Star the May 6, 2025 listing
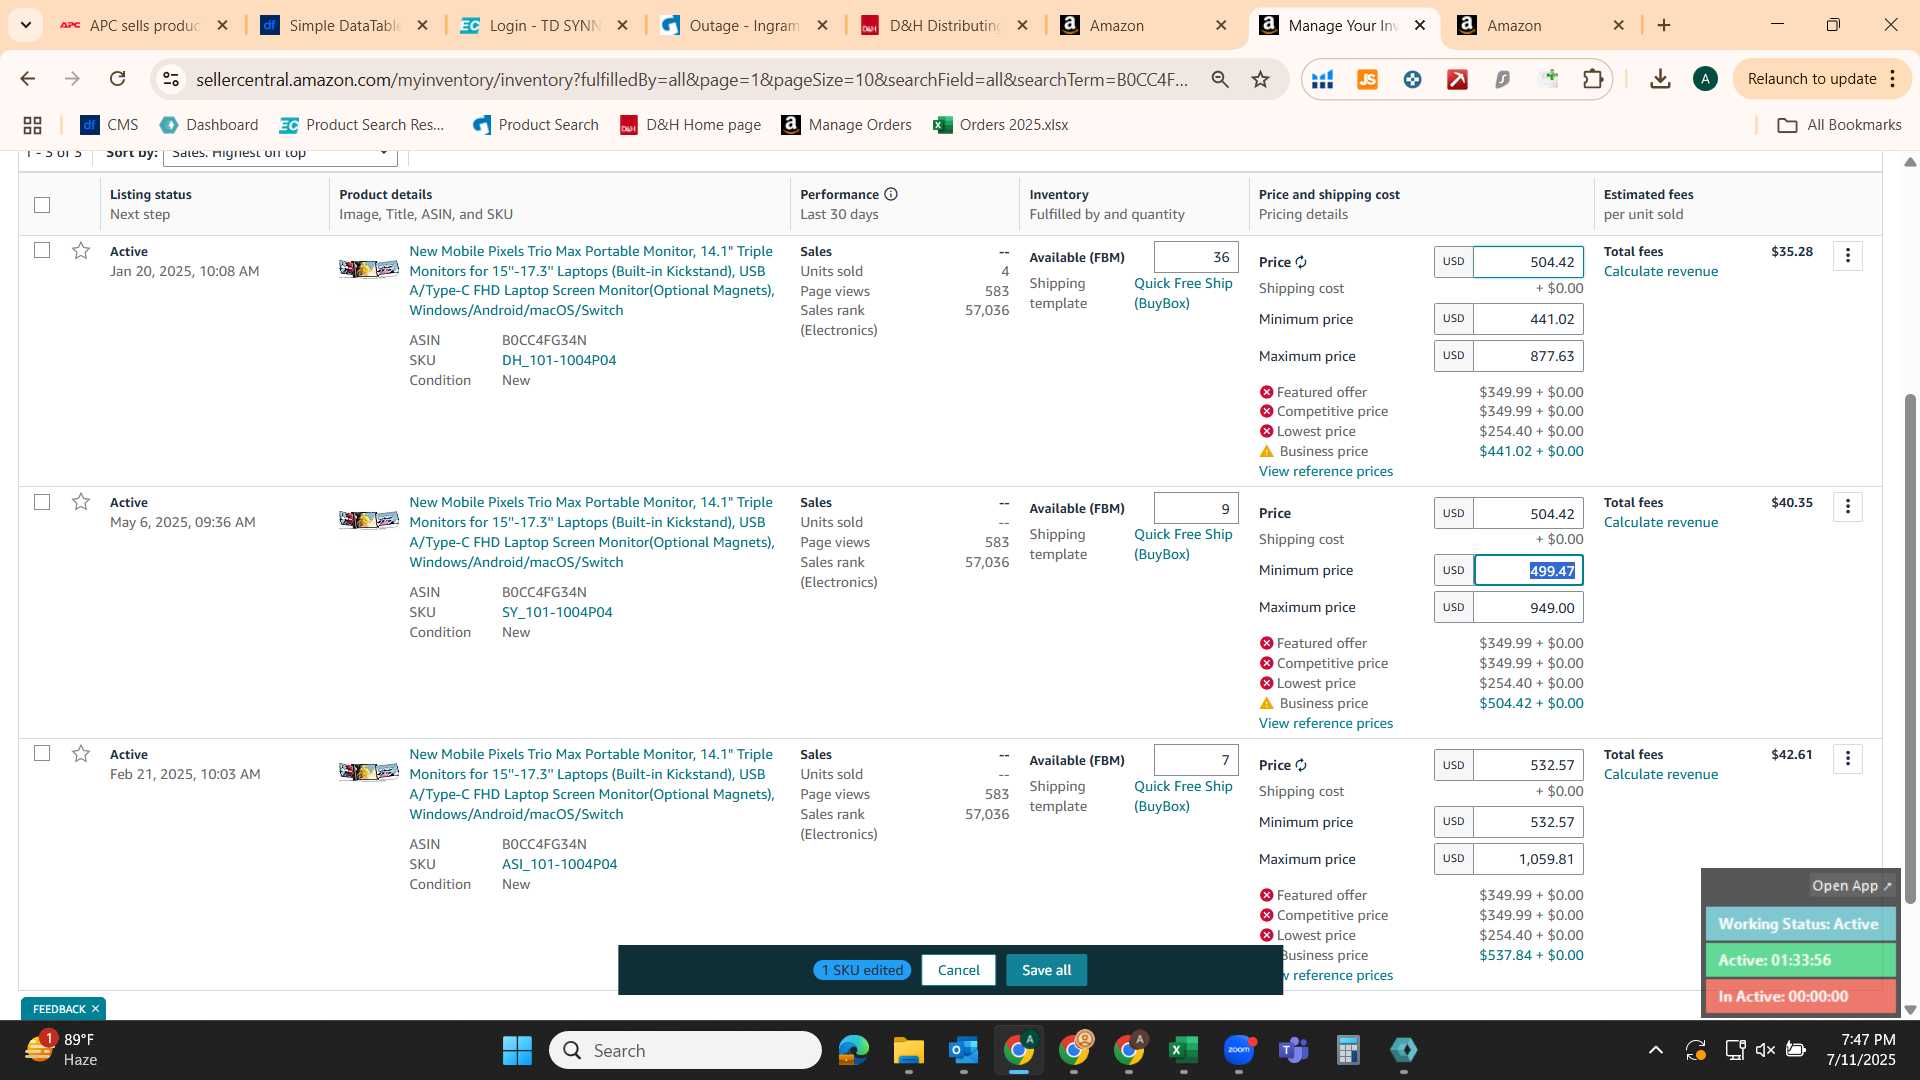 pos(81,501)
